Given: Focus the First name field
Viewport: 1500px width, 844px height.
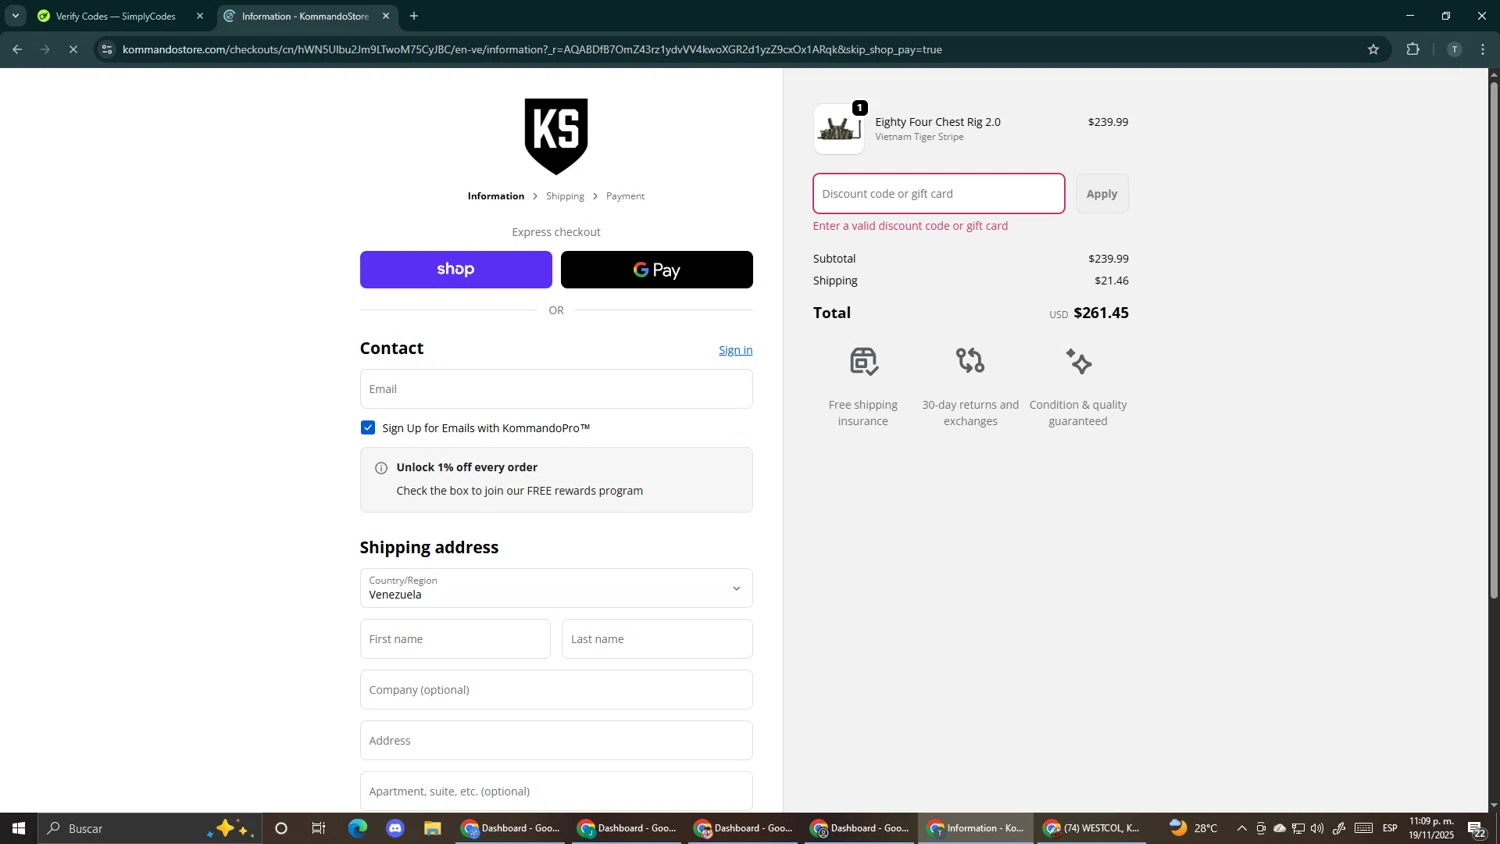Looking at the screenshot, I should tap(455, 639).
